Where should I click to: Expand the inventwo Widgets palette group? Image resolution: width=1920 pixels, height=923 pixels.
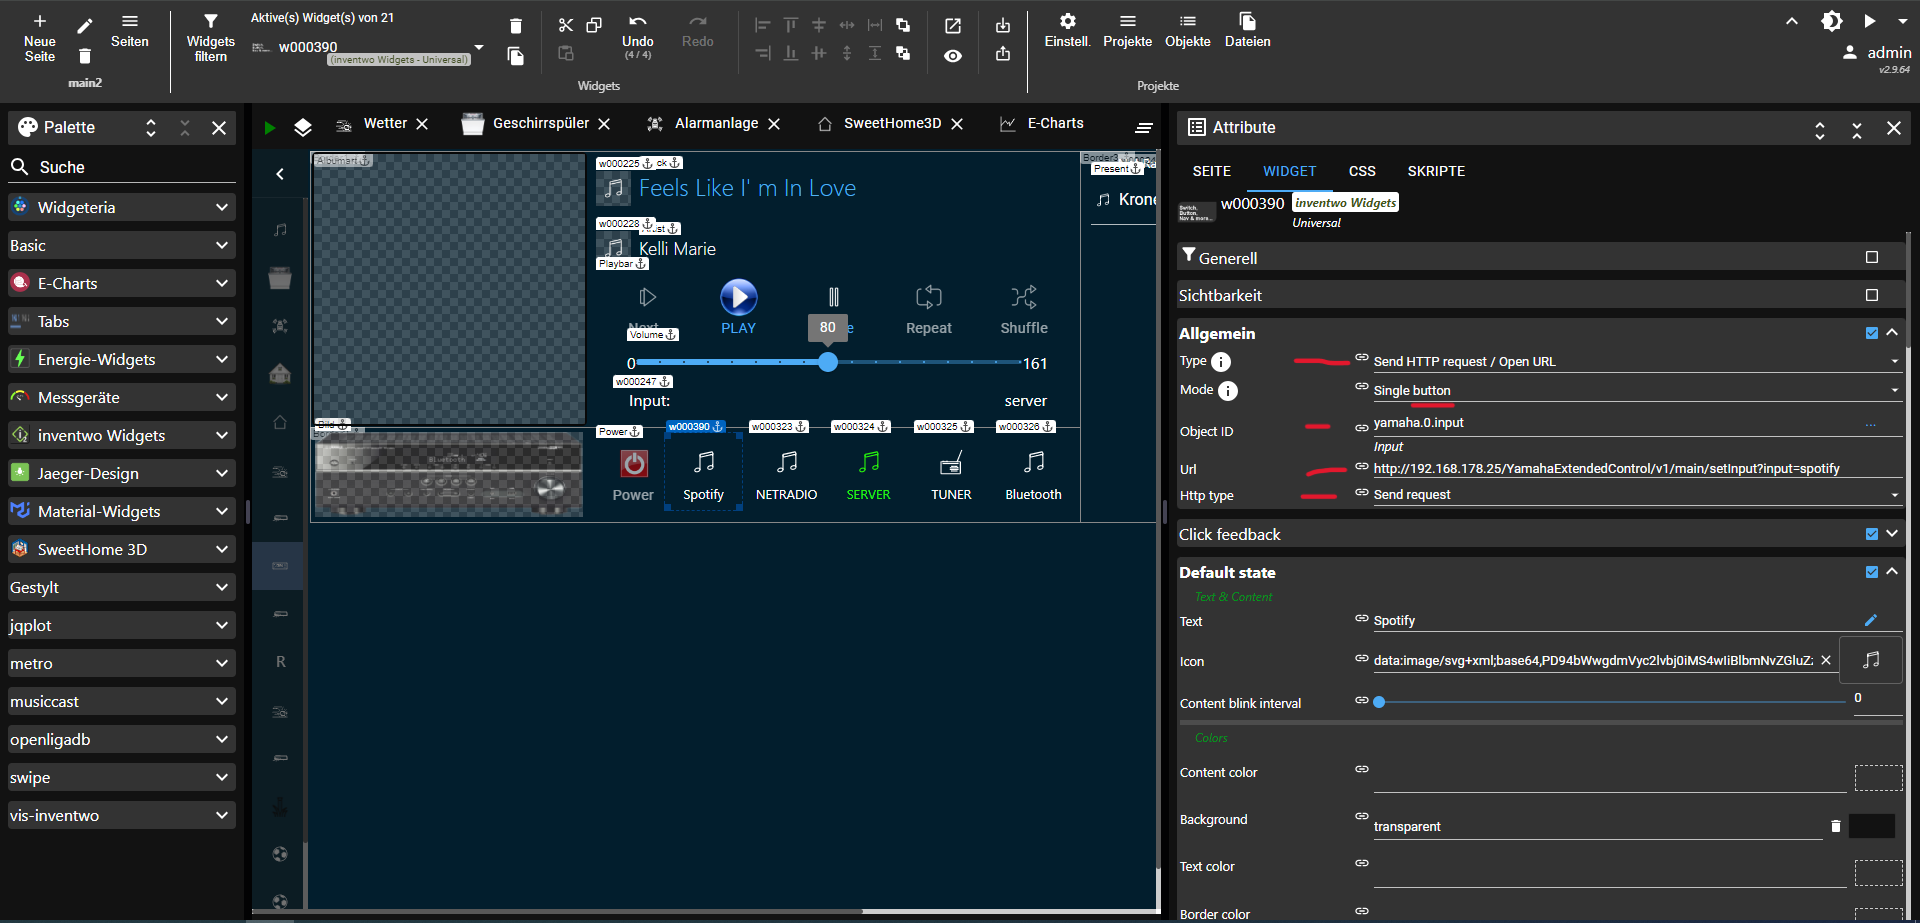(x=122, y=435)
